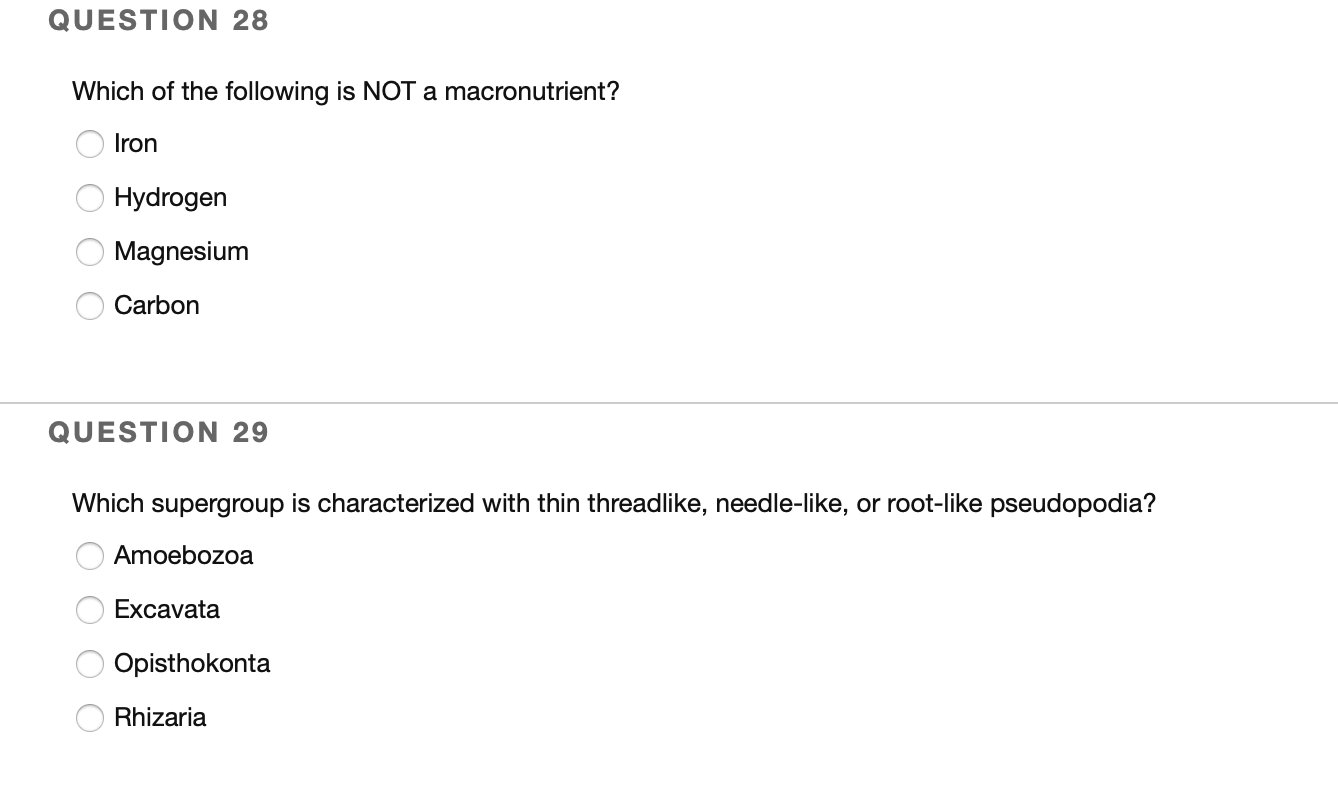This screenshot has height=812, width=1338.
Task: Click the Opisthokonta answer label text
Action: [192, 664]
